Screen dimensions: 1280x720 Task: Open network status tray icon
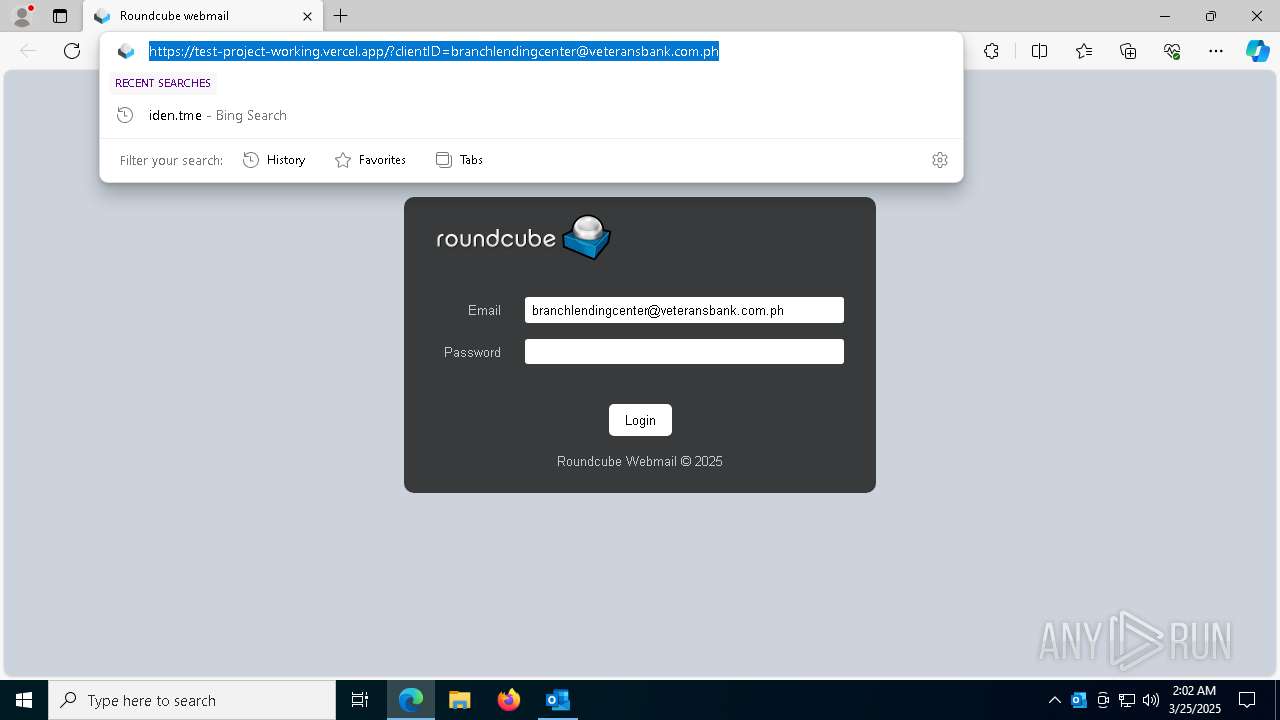pyautogui.click(x=1127, y=700)
